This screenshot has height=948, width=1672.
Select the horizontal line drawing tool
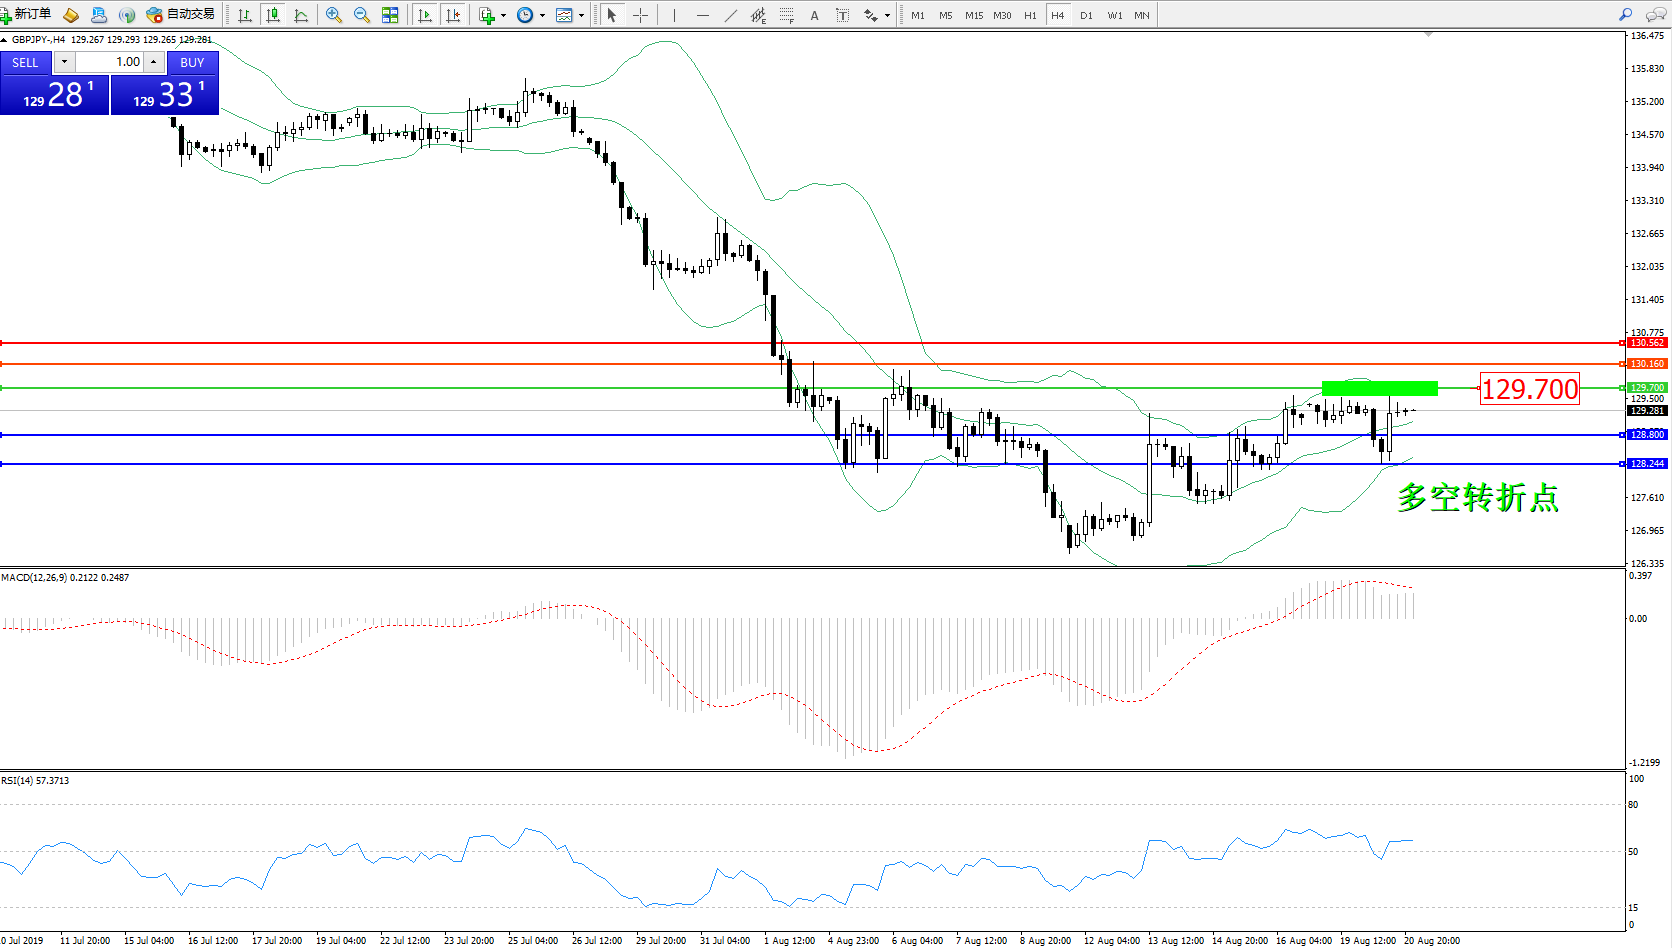(703, 15)
